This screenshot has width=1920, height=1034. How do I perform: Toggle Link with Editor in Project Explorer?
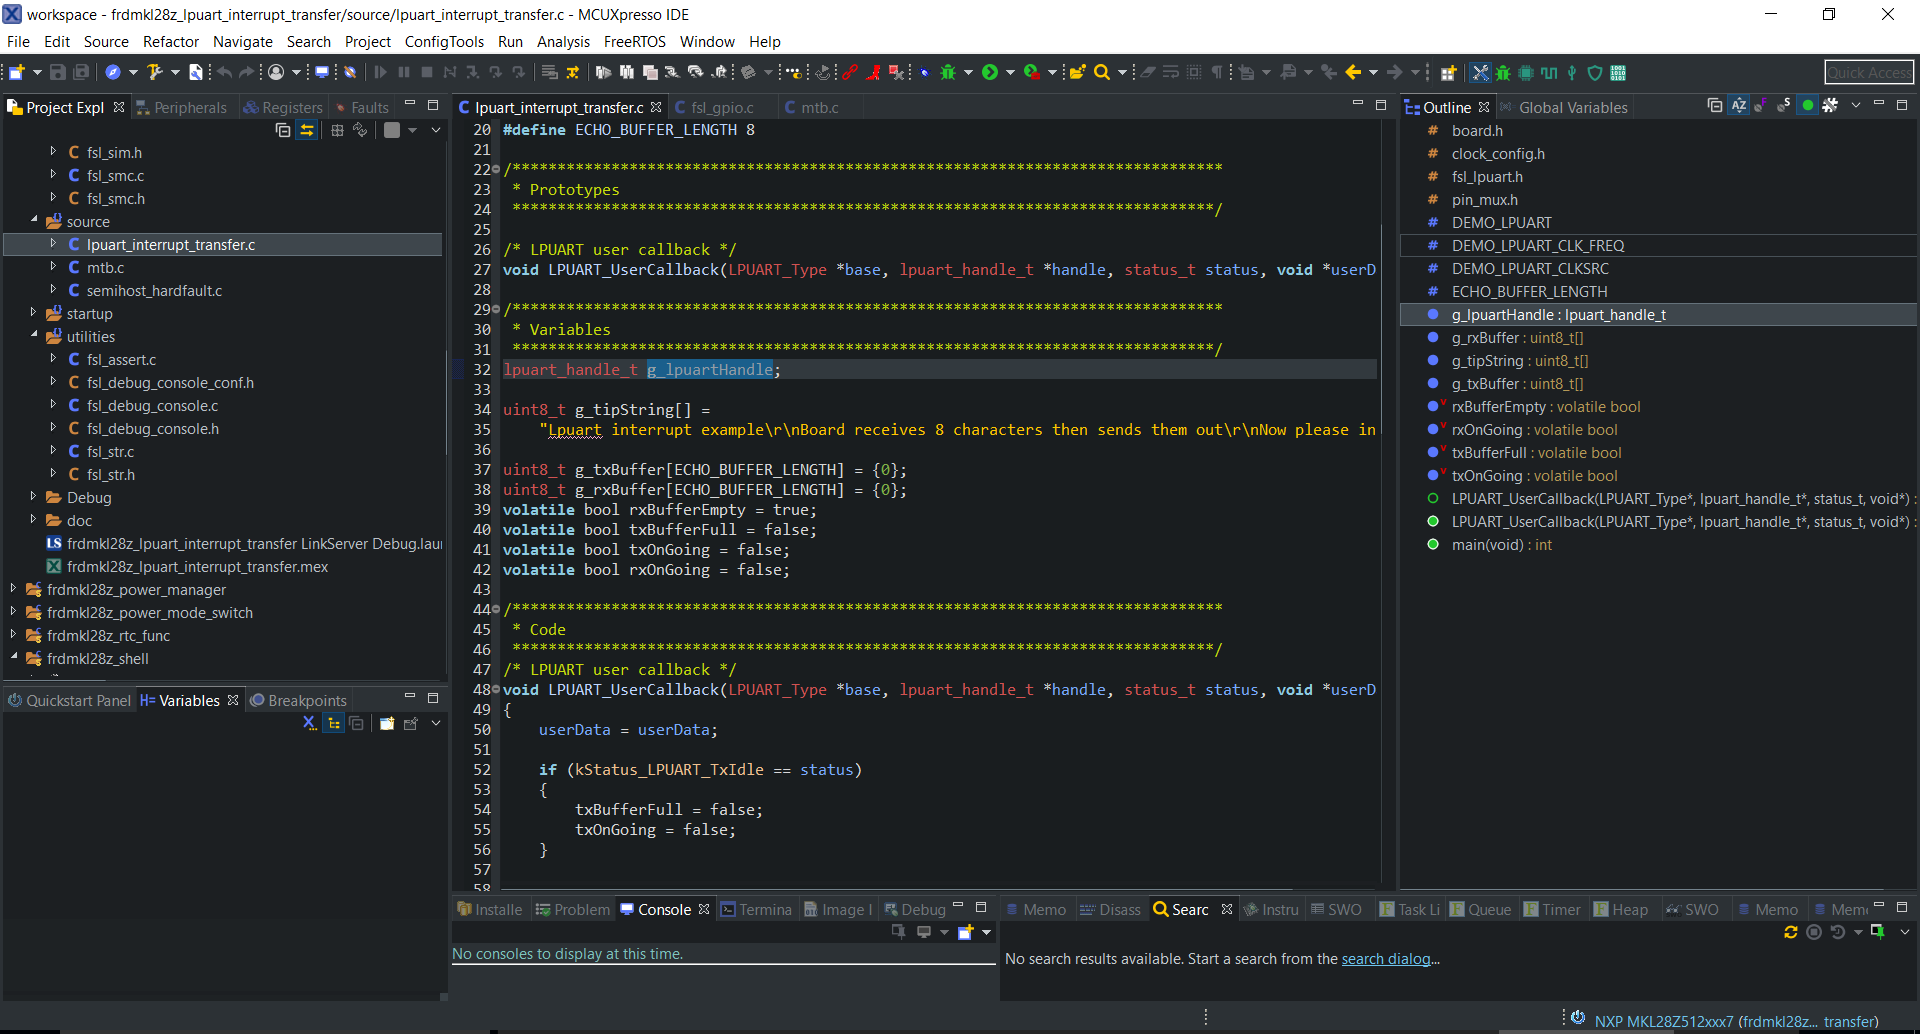(x=307, y=130)
